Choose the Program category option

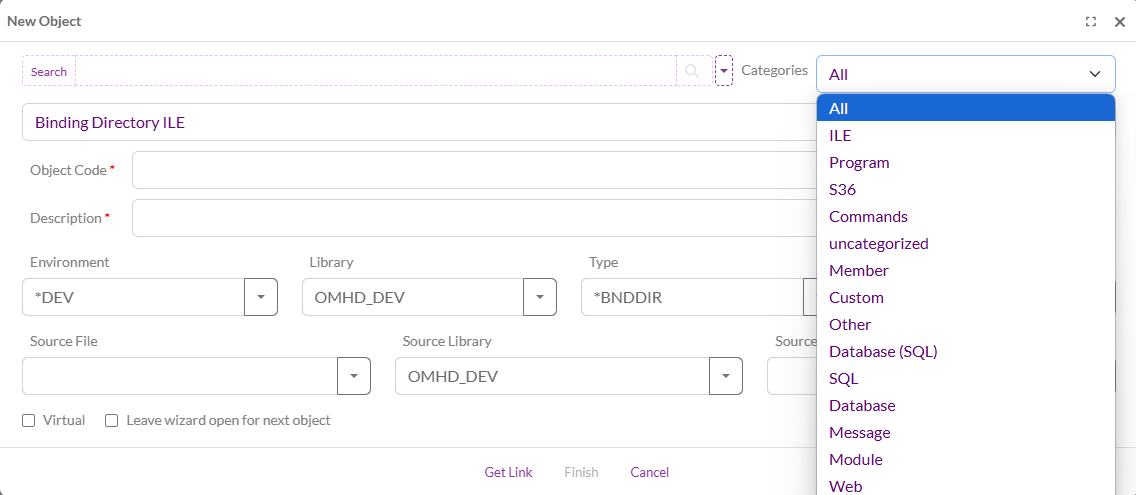coord(859,162)
